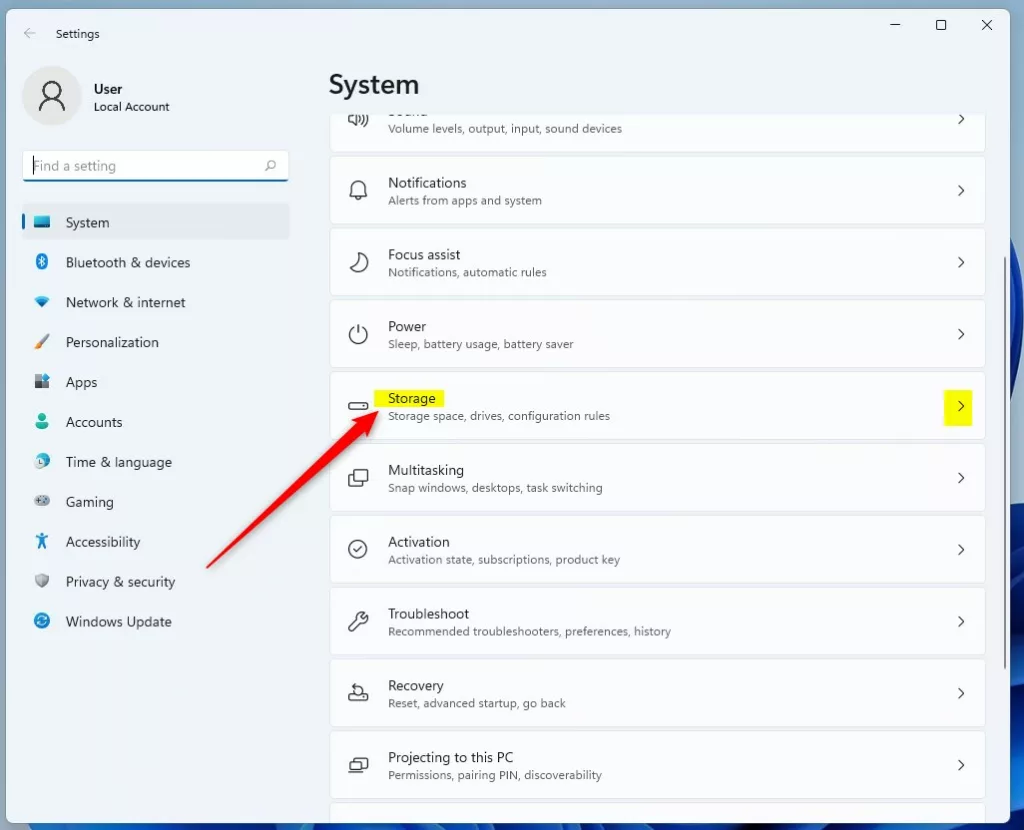Image resolution: width=1024 pixels, height=830 pixels.
Task: Go to Bluetooth & devices section
Action: coord(155,262)
